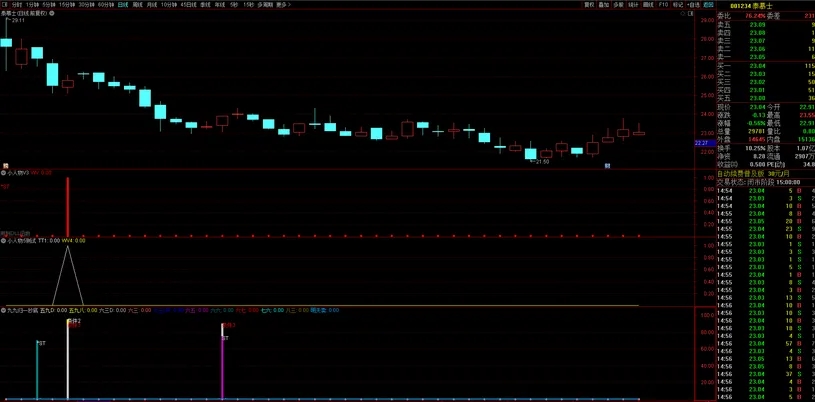Viewport: 815px width, 402px height.
Task: Select the 周线 weekly tab
Action: tap(138, 4)
